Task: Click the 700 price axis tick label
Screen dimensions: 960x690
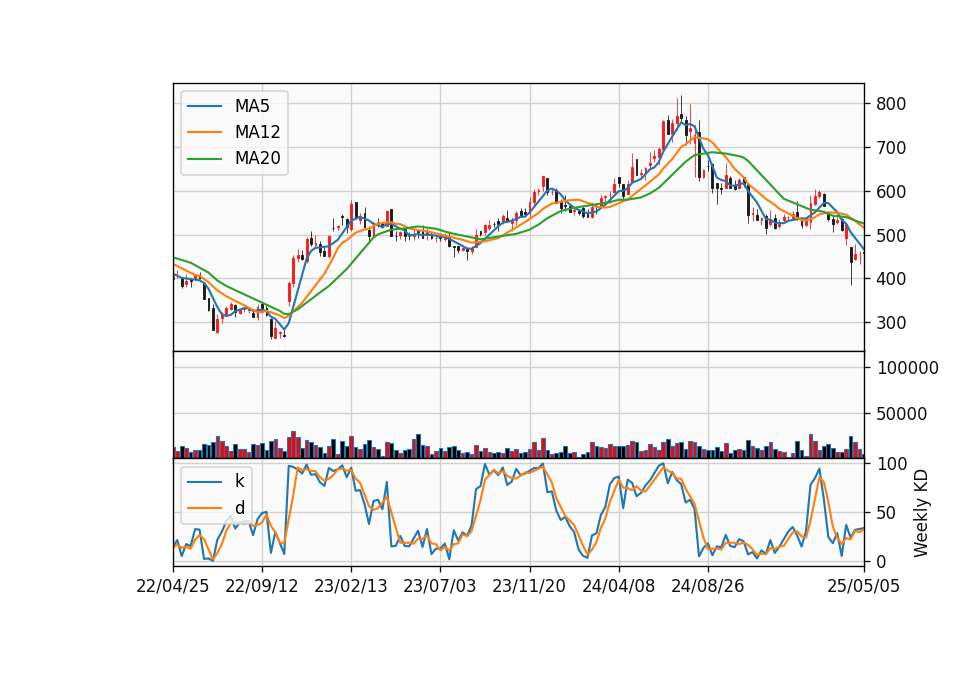Action: pos(891,148)
